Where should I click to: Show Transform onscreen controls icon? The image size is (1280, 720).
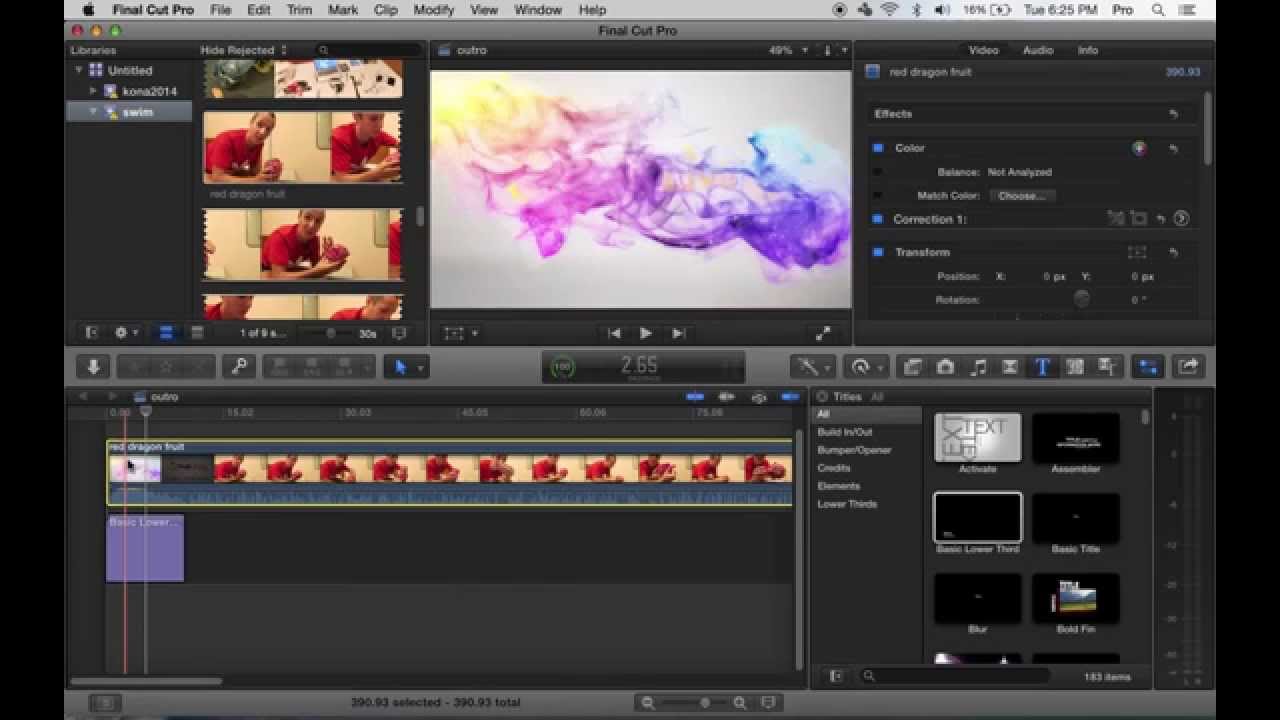click(x=1137, y=252)
